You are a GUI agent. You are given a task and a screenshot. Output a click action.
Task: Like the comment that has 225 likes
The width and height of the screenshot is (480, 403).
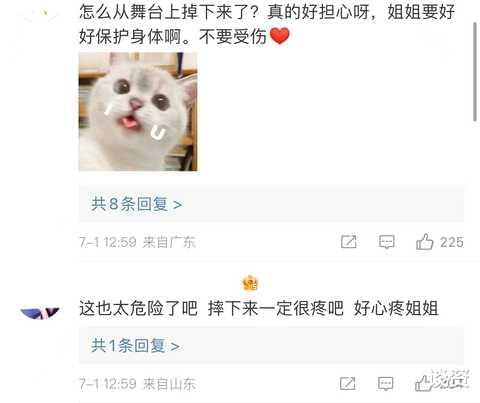point(424,242)
